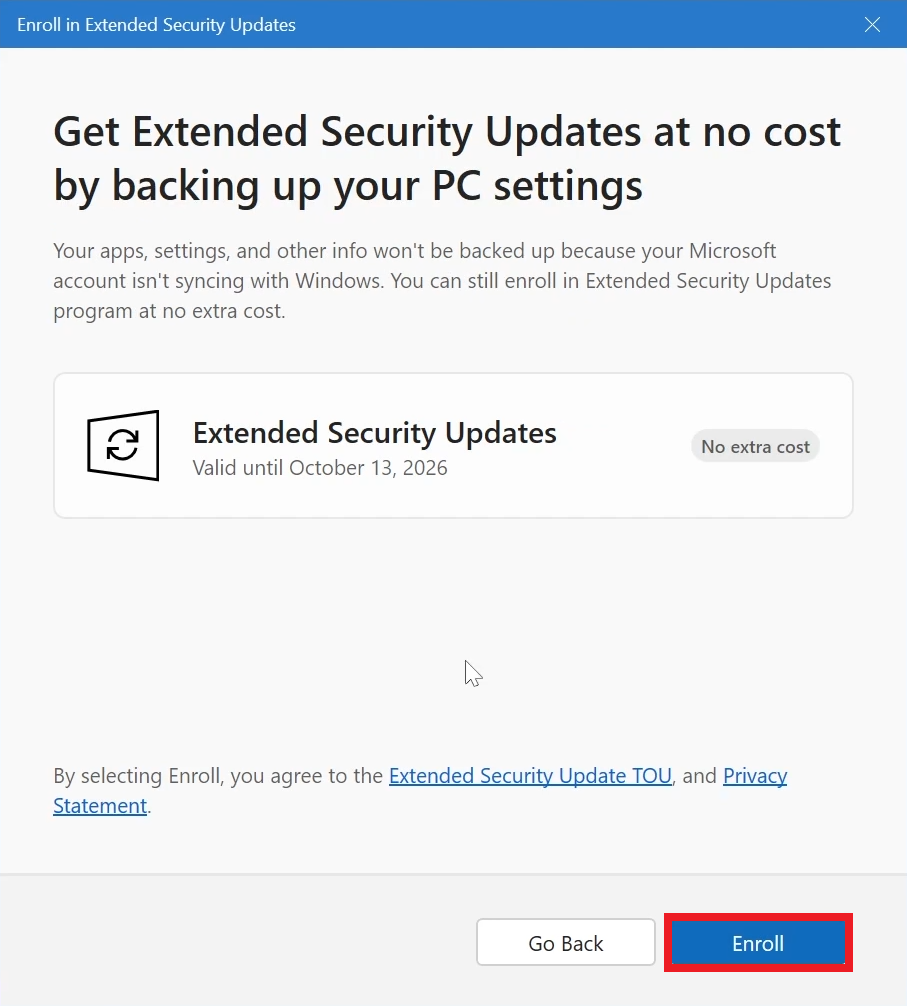Click the Get Extended Security Updates heading

[x=447, y=158]
